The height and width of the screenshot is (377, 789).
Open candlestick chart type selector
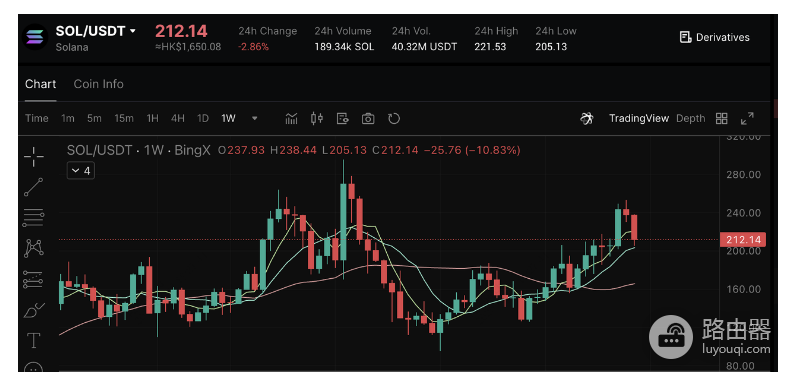pyautogui.click(x=317, y=118)
